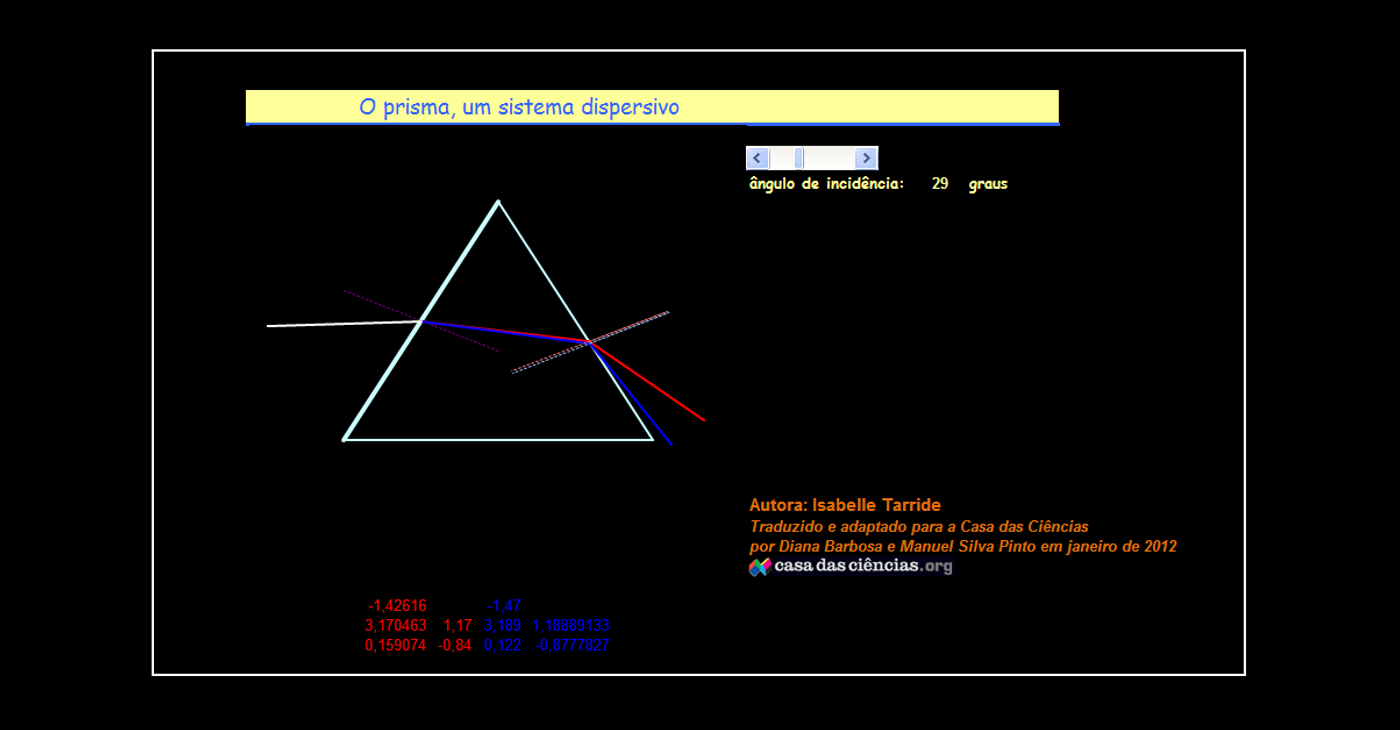Click the red value -0,84
Screen dimensions: 1400x730
click(x=454, y=646)
